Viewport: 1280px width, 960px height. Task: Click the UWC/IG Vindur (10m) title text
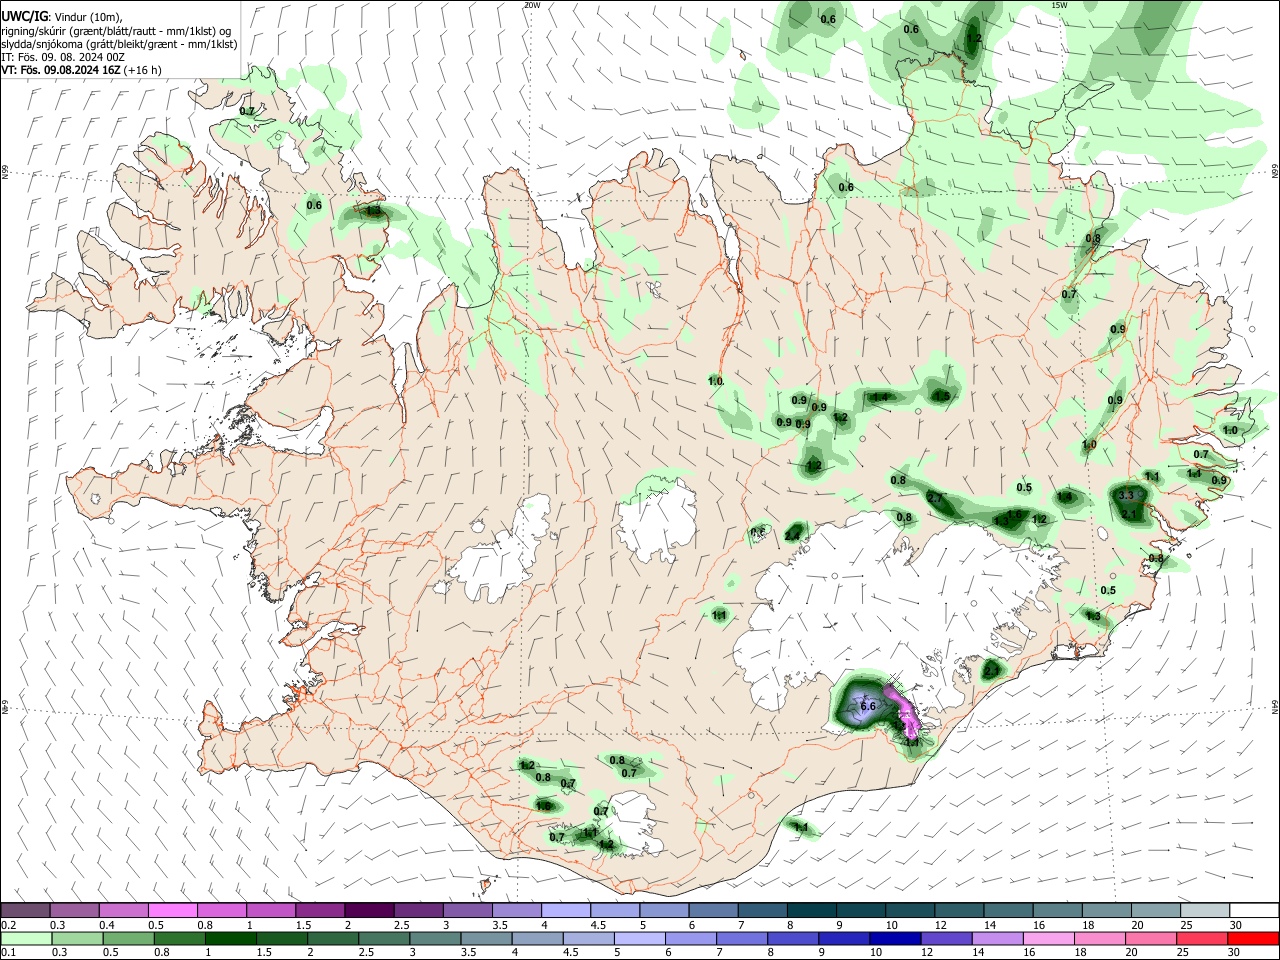click(62, 16)
